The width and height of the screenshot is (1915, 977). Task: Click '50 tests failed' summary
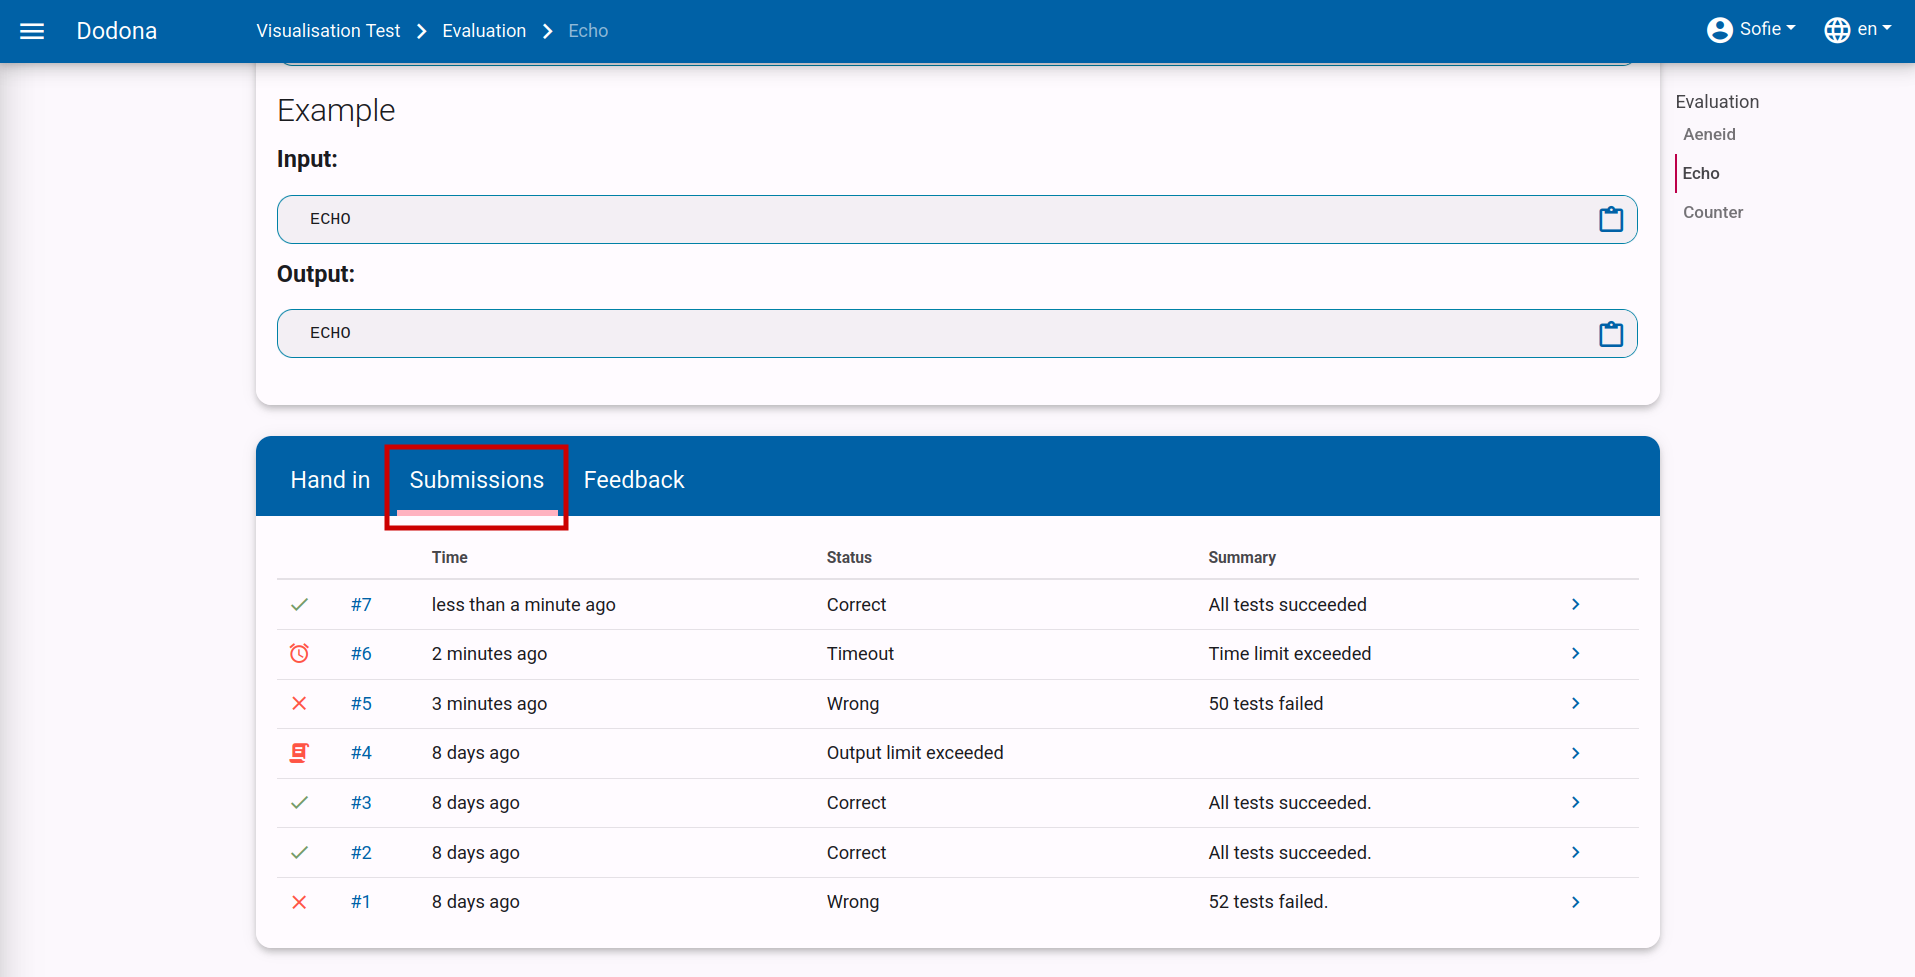[x=1265, y=703]
